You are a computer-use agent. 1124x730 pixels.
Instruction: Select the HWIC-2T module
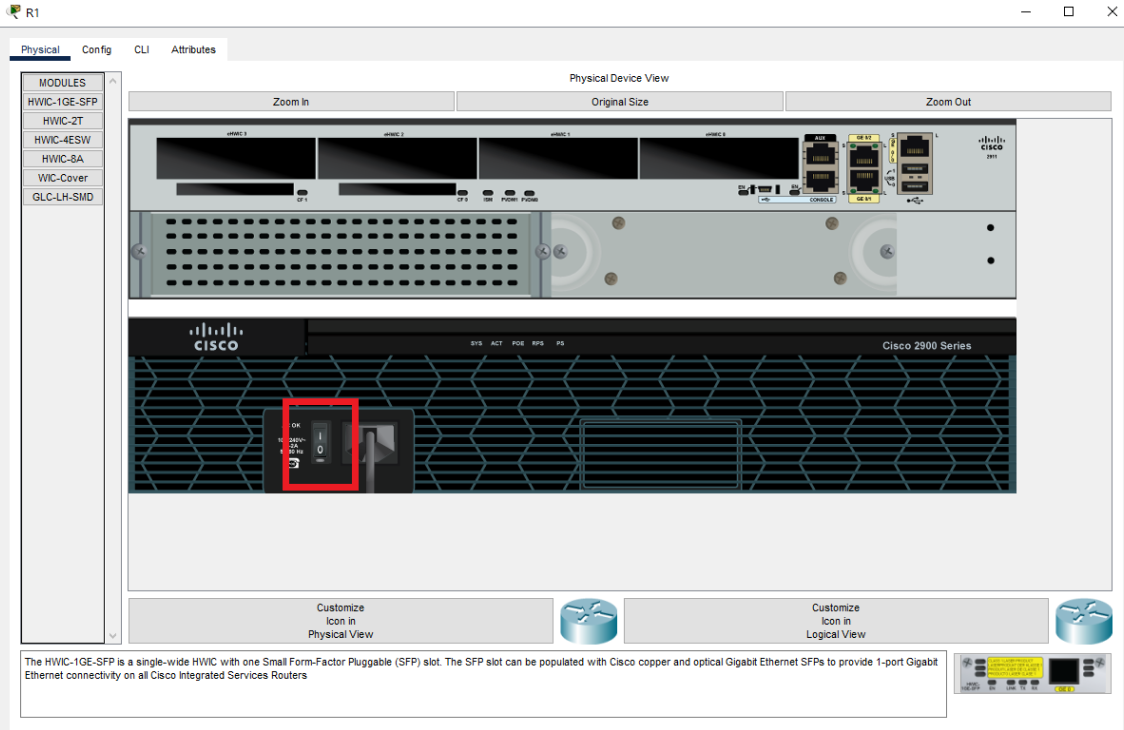coord(62,121)
